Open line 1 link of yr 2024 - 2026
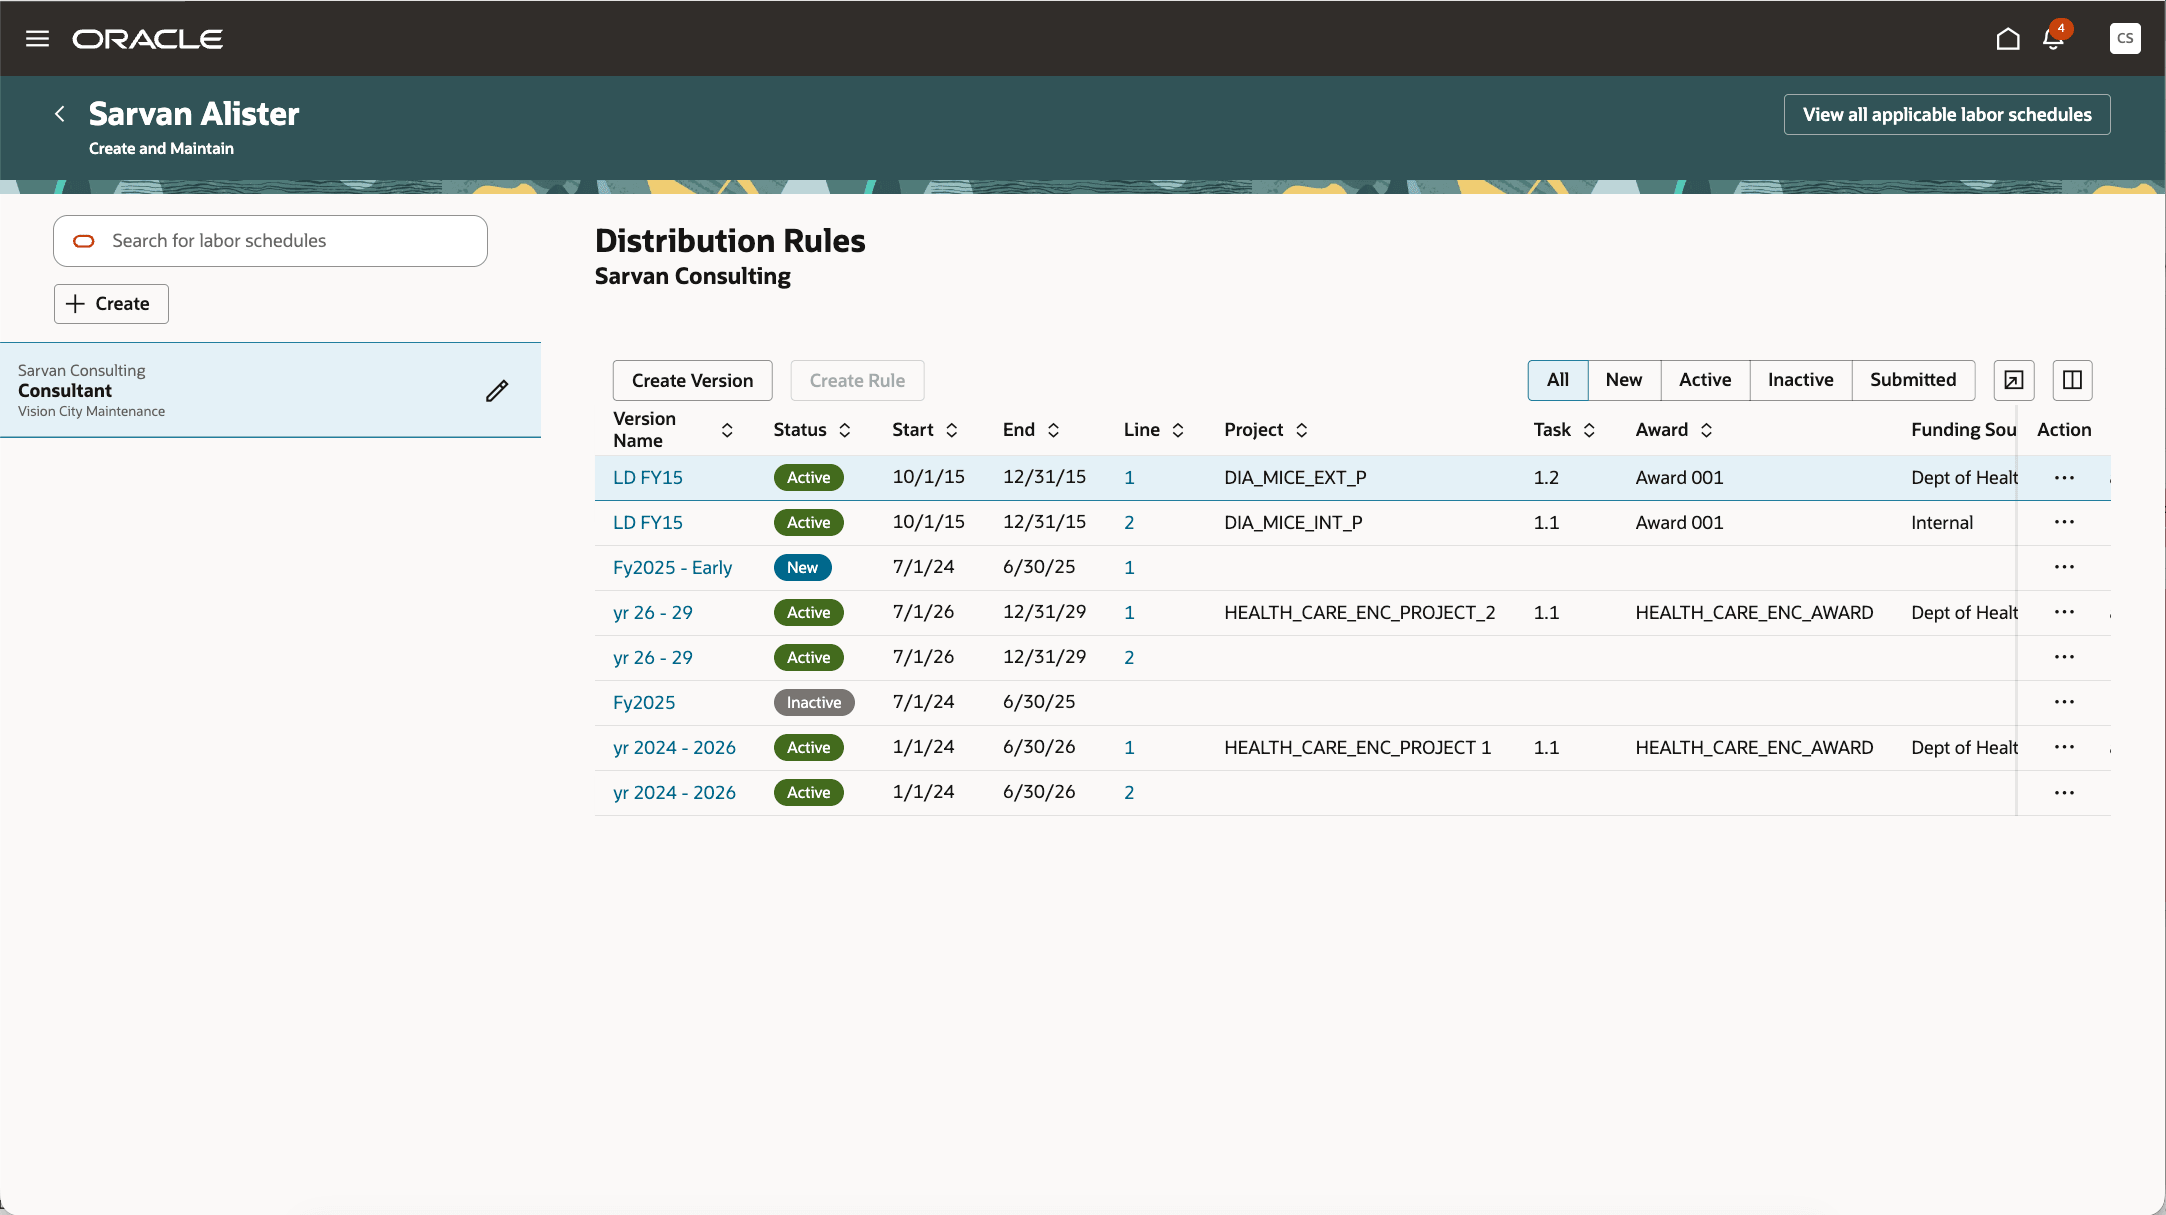The height and width of the screenshot is (1215, 2166). [x=1129, y=748]
